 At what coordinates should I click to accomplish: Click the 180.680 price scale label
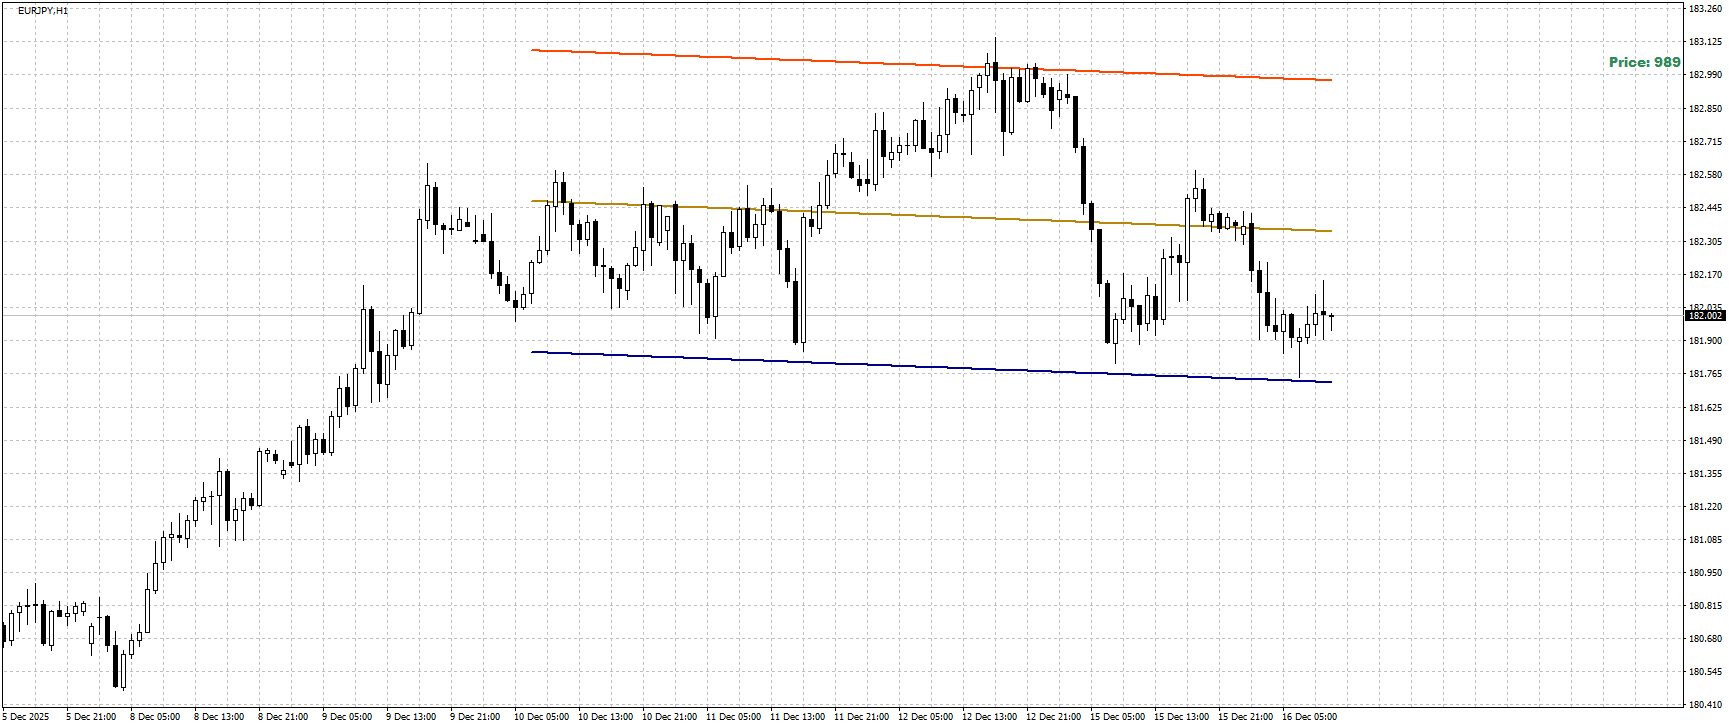(x=1705, y=639)
